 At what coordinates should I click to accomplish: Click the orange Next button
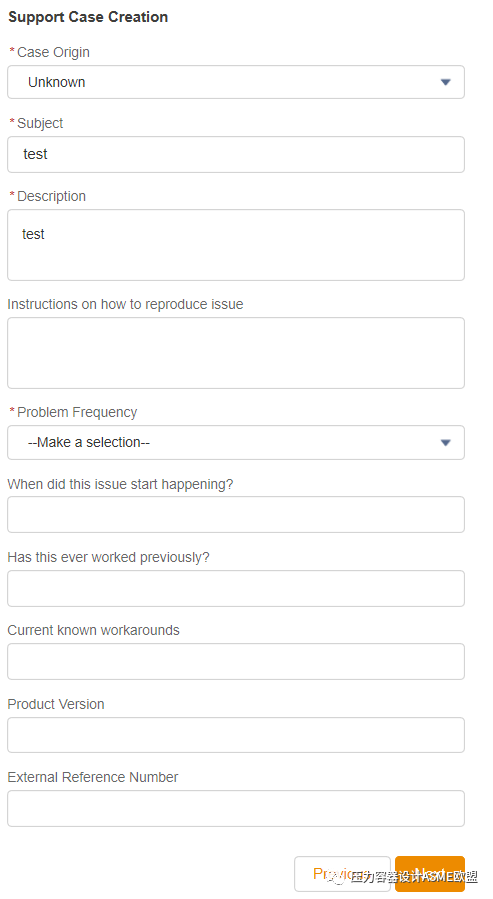pyautogui.click(x=430, y=874)
